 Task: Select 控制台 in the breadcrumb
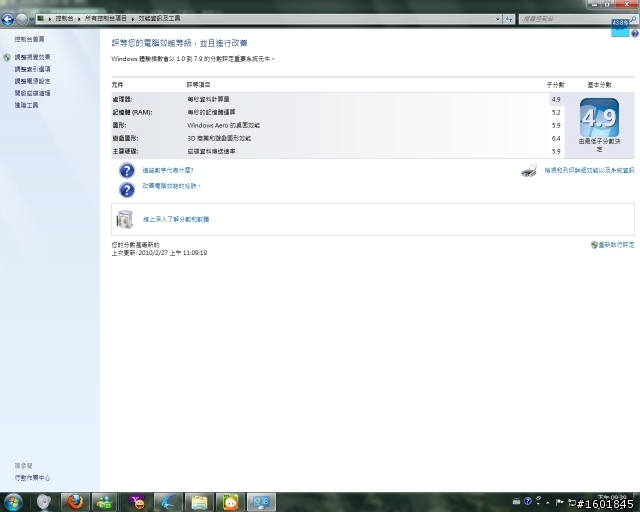pyautogui.click(x=64, y=18)
